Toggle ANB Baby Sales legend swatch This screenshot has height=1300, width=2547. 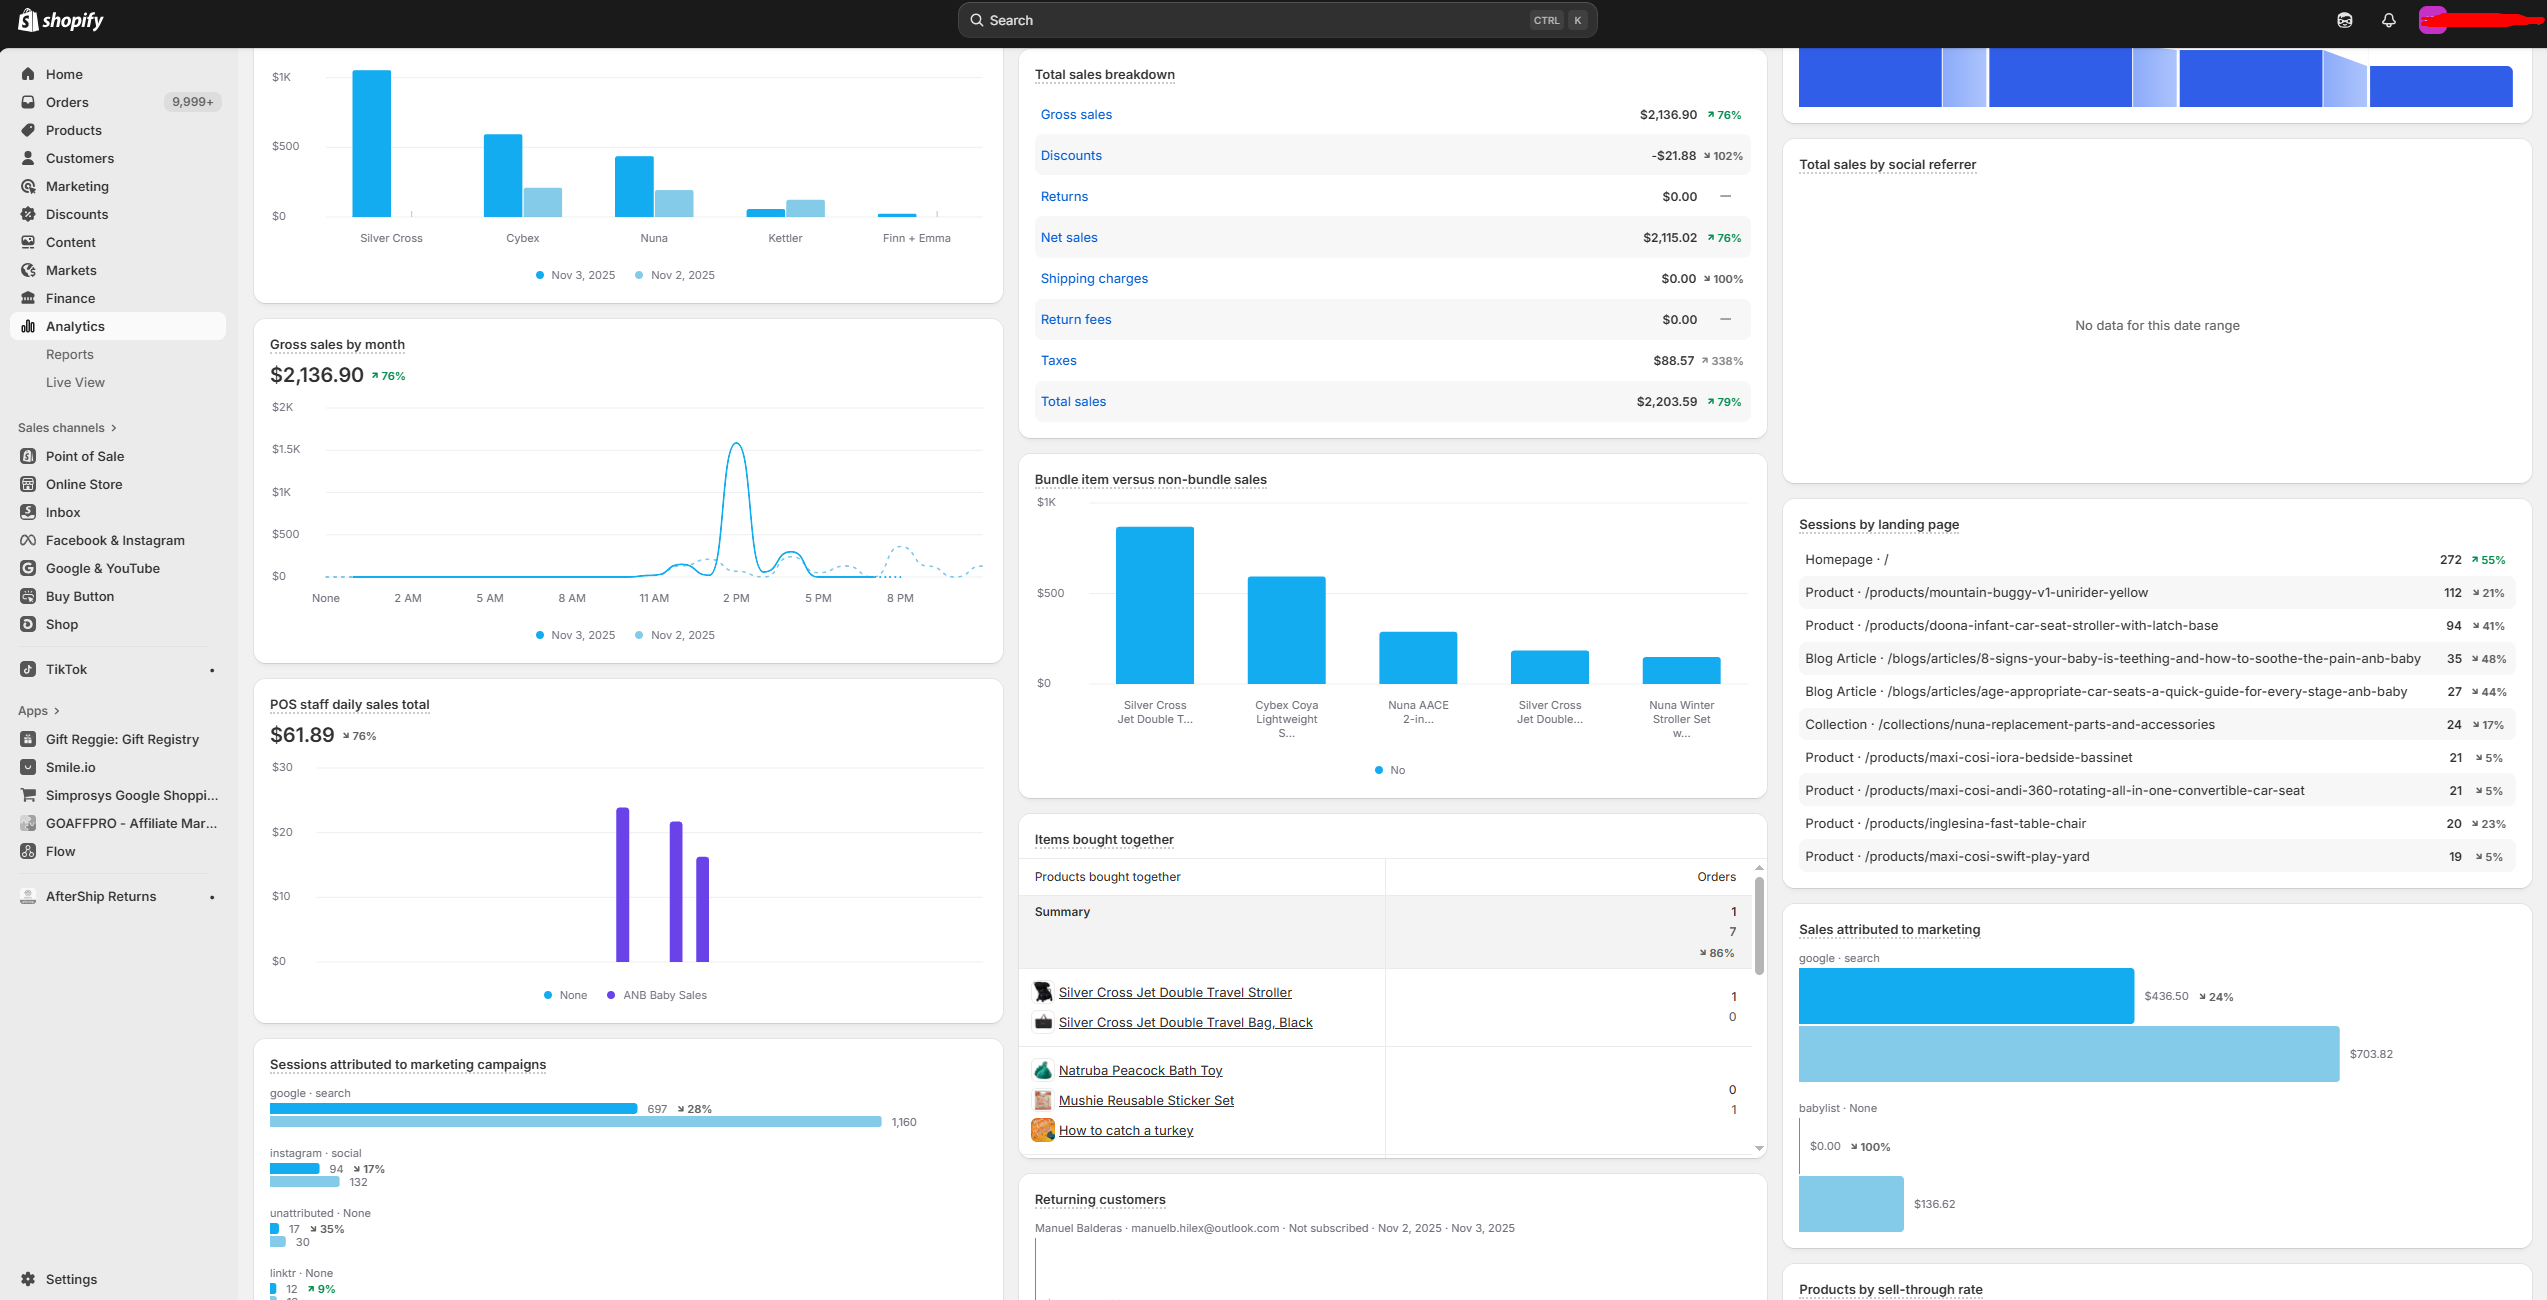611,995
